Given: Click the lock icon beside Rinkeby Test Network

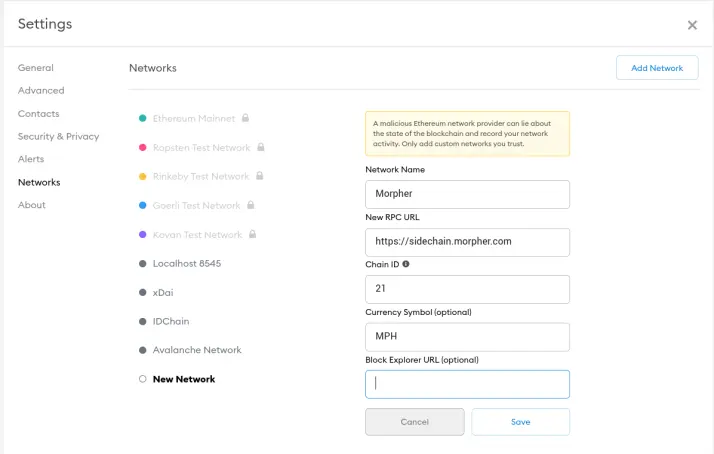Looking at the screenshot, I should click(260, 176).
